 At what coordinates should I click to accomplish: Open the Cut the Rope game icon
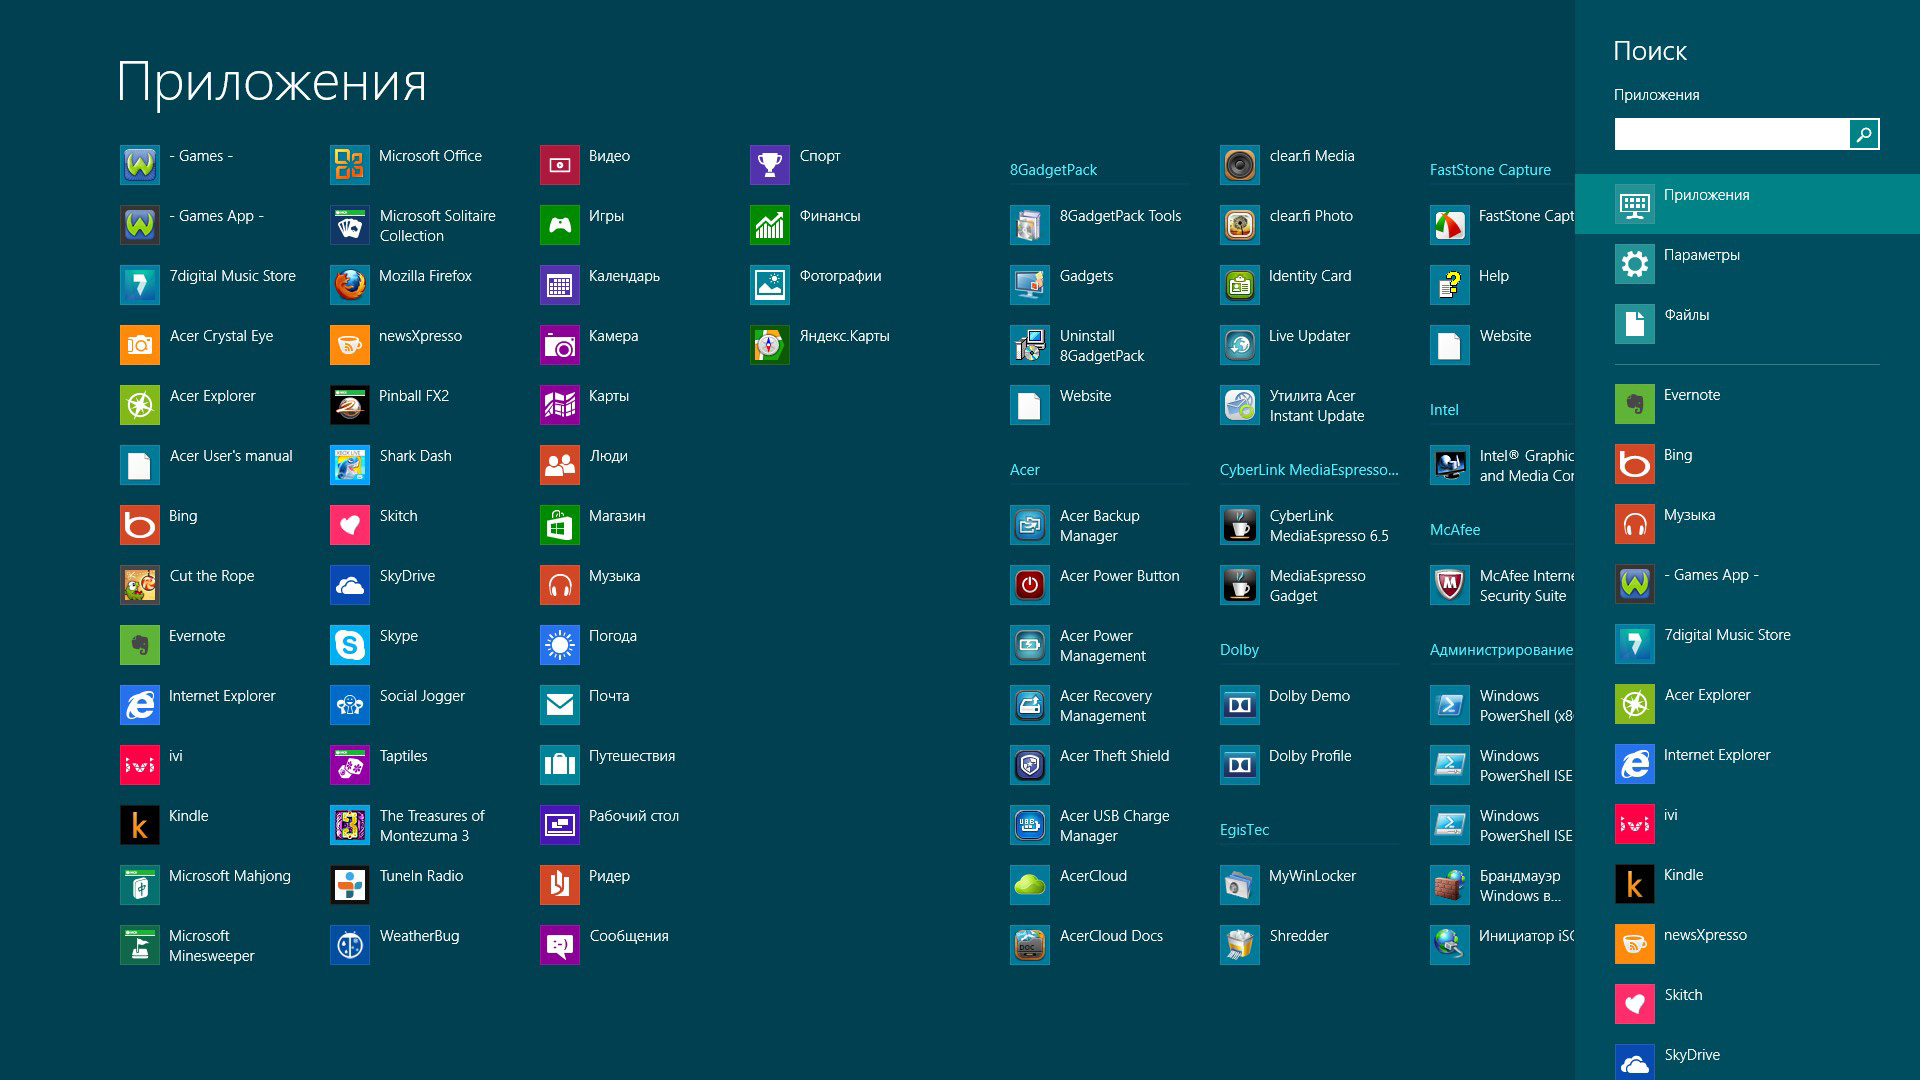[139, 585]
